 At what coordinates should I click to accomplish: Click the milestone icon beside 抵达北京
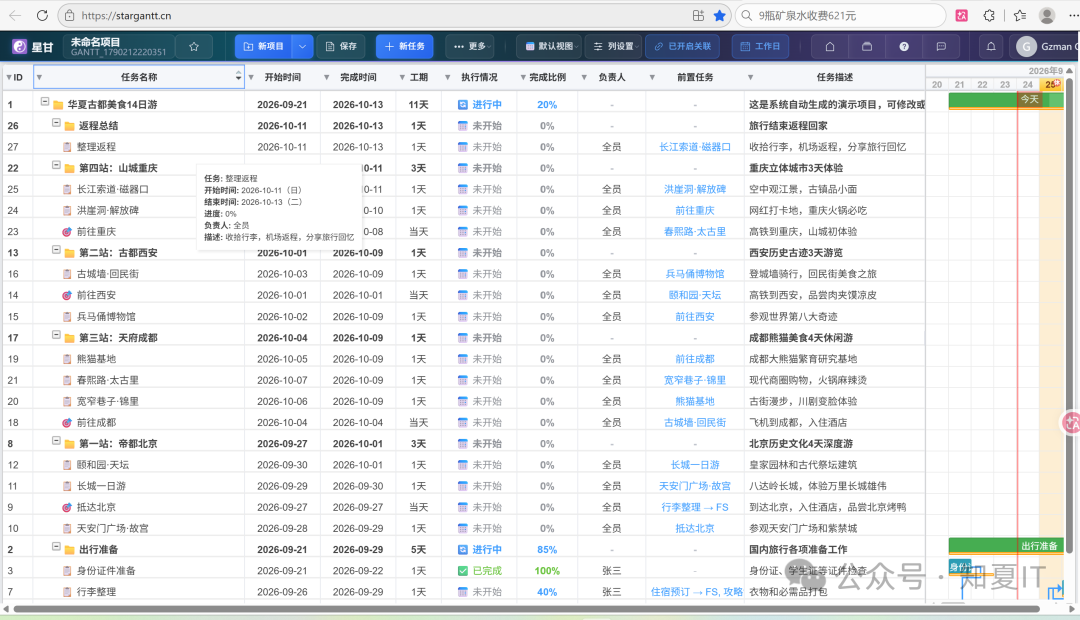coord(67,507)
